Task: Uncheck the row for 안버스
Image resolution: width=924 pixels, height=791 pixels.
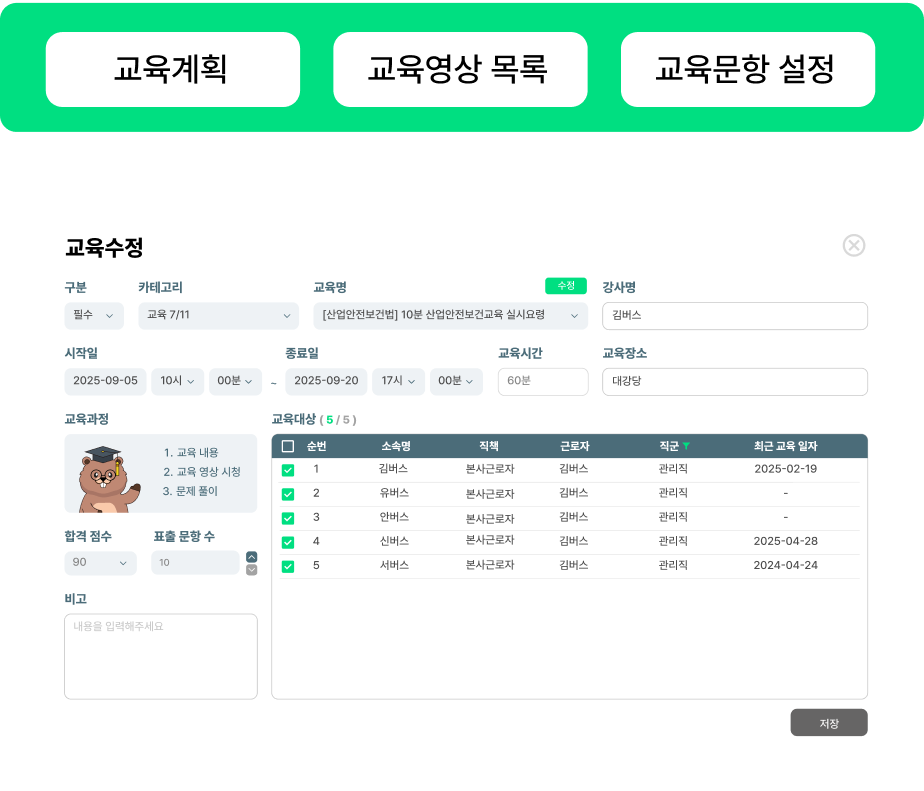Action: (x=288, y=518)
